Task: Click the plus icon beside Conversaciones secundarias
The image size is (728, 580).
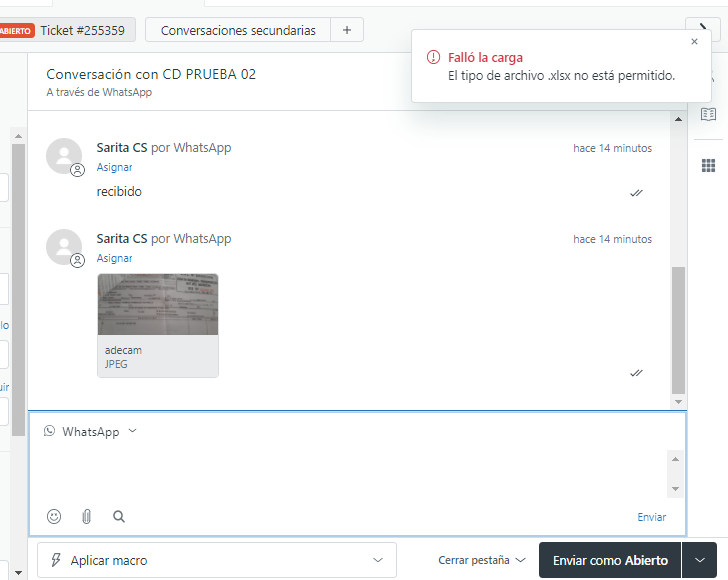Action: point(346,30)
